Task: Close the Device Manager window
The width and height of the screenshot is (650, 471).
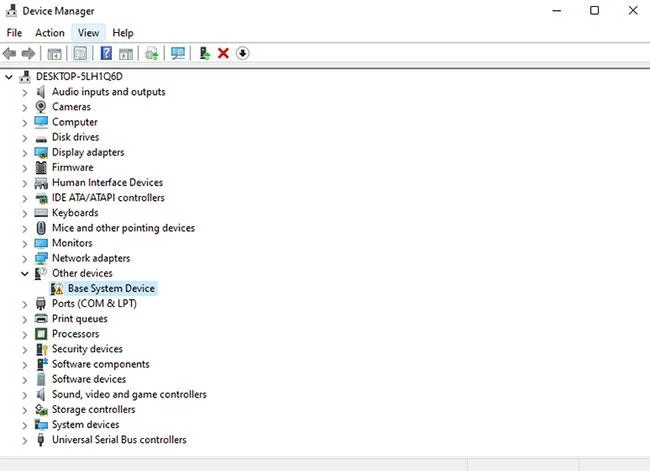Action: (x=633, y=11)
